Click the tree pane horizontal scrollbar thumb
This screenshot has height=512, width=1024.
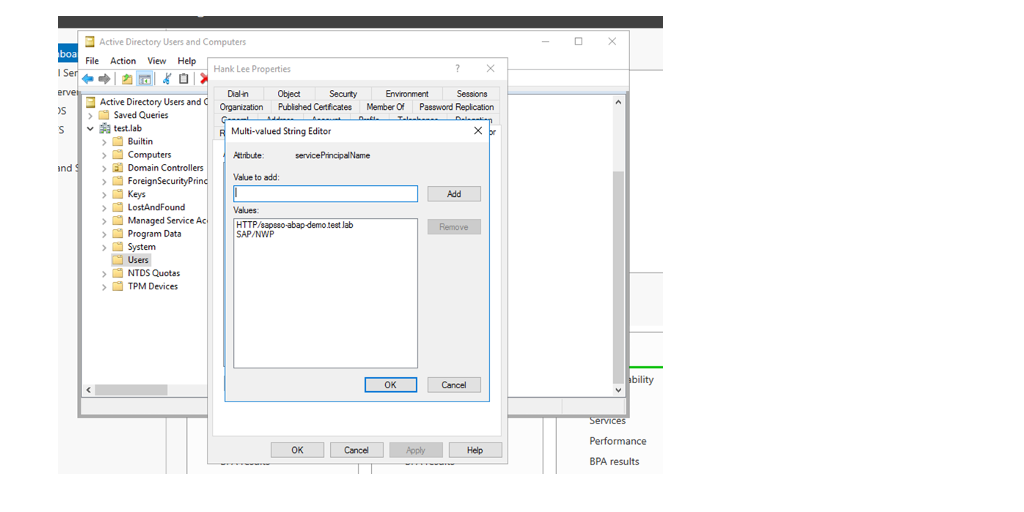click(x=131, y=390)
